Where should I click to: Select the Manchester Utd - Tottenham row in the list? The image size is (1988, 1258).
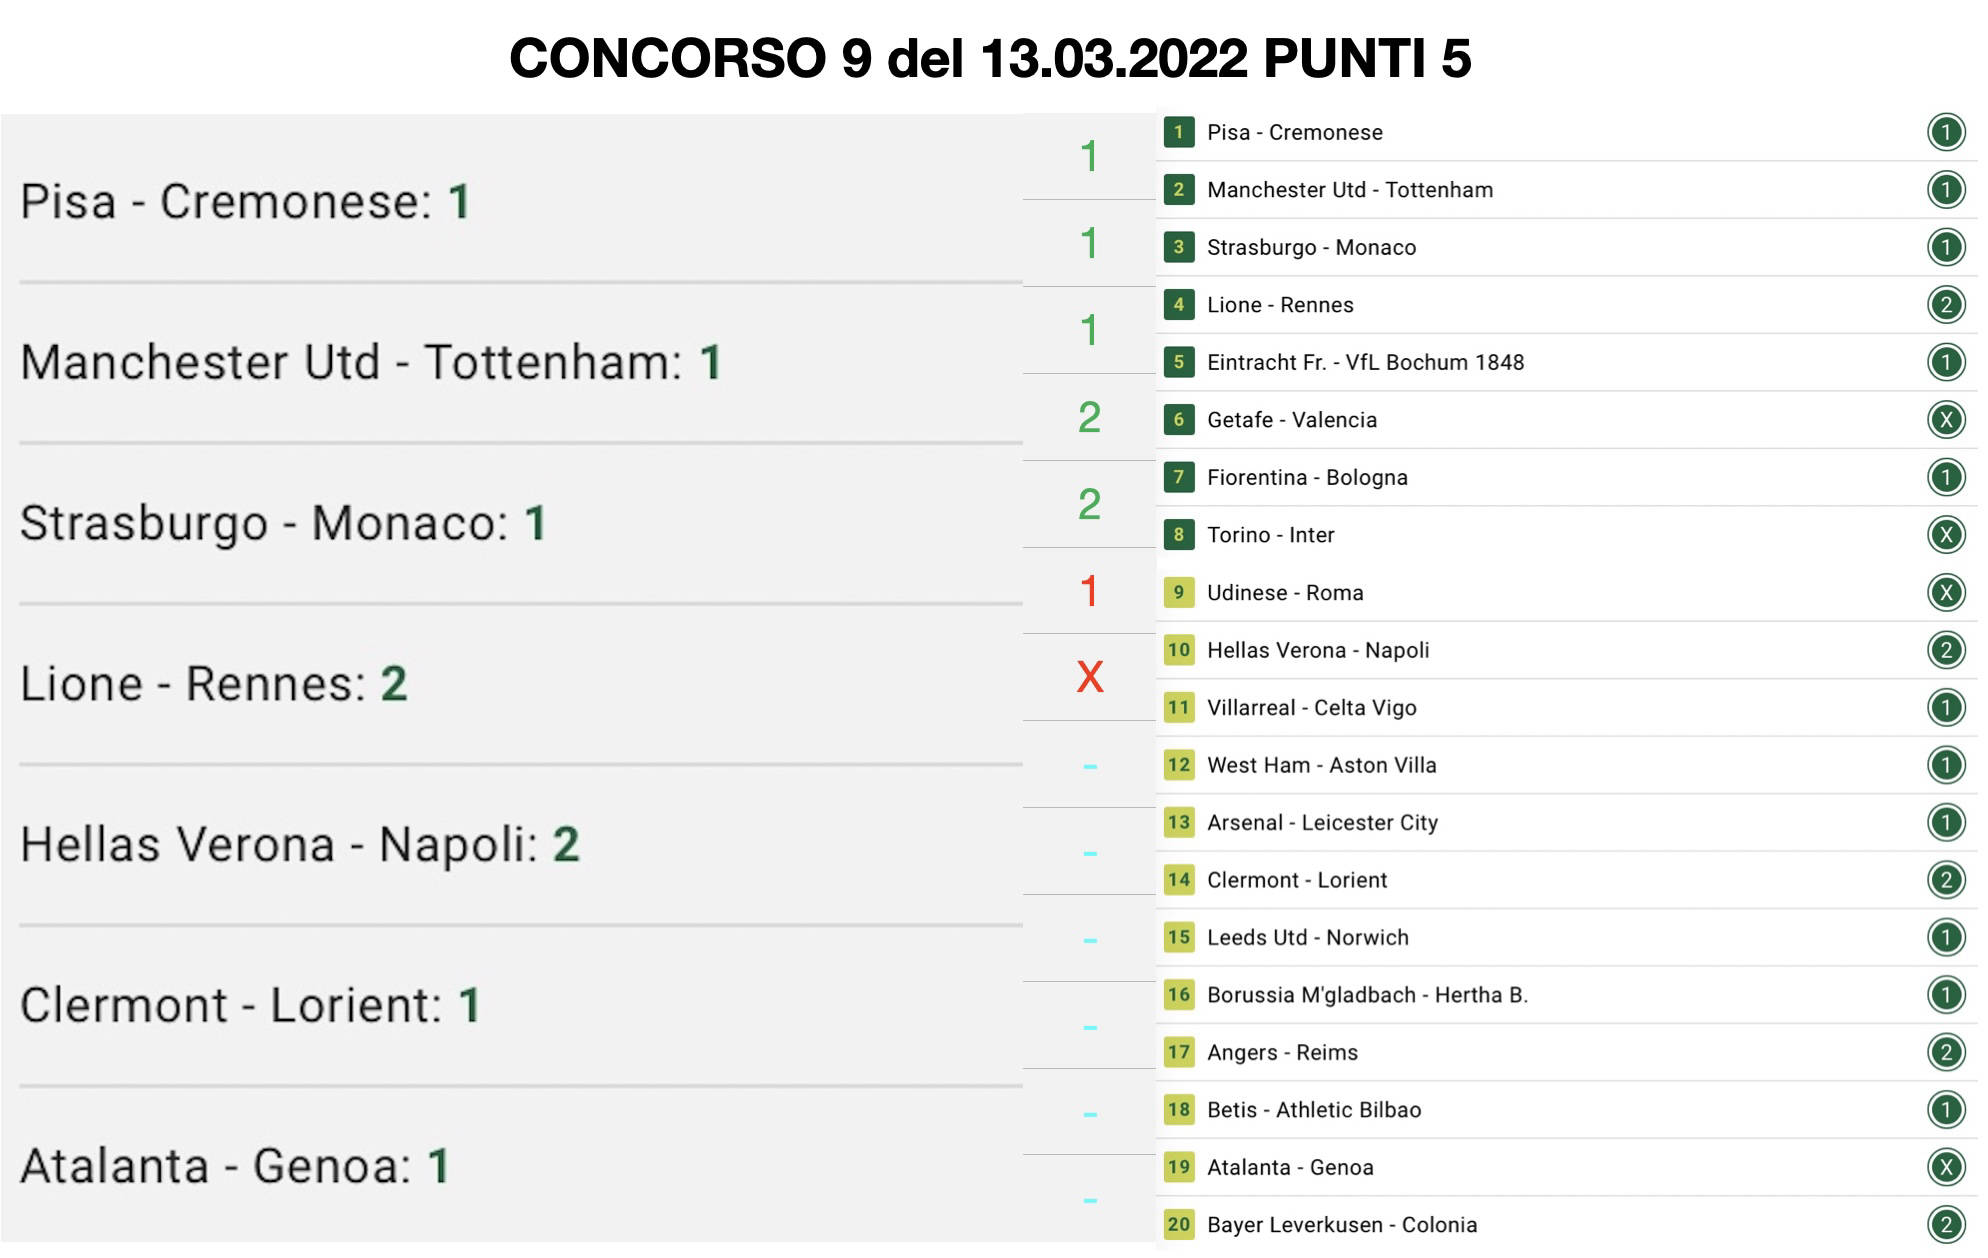click(1349, 190)
